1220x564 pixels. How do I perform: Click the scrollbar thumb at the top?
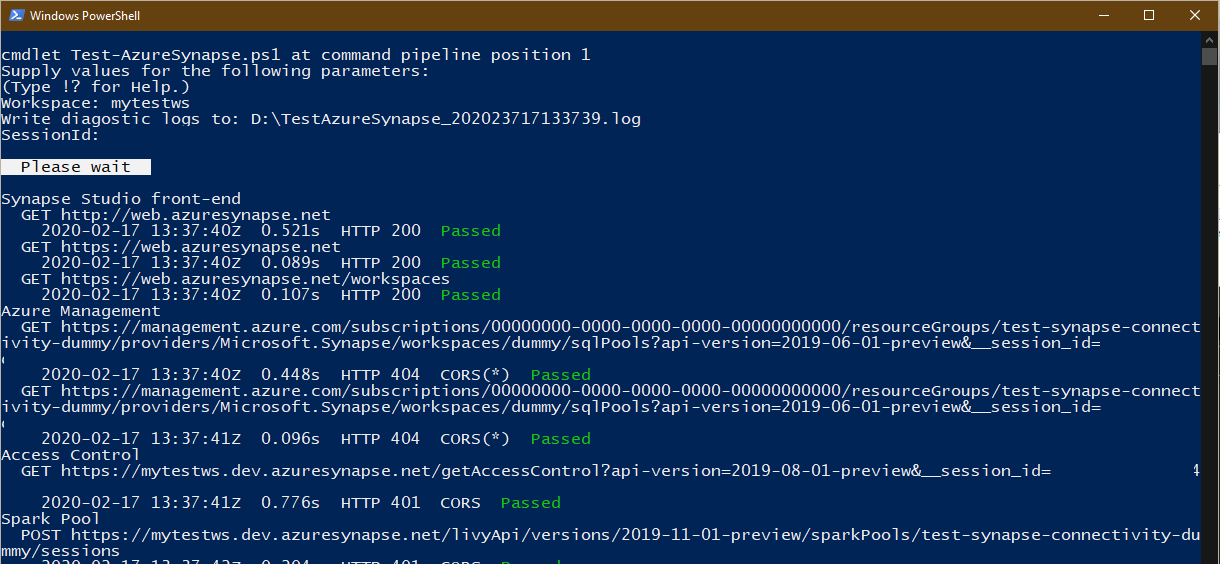tap(1209, 56)
